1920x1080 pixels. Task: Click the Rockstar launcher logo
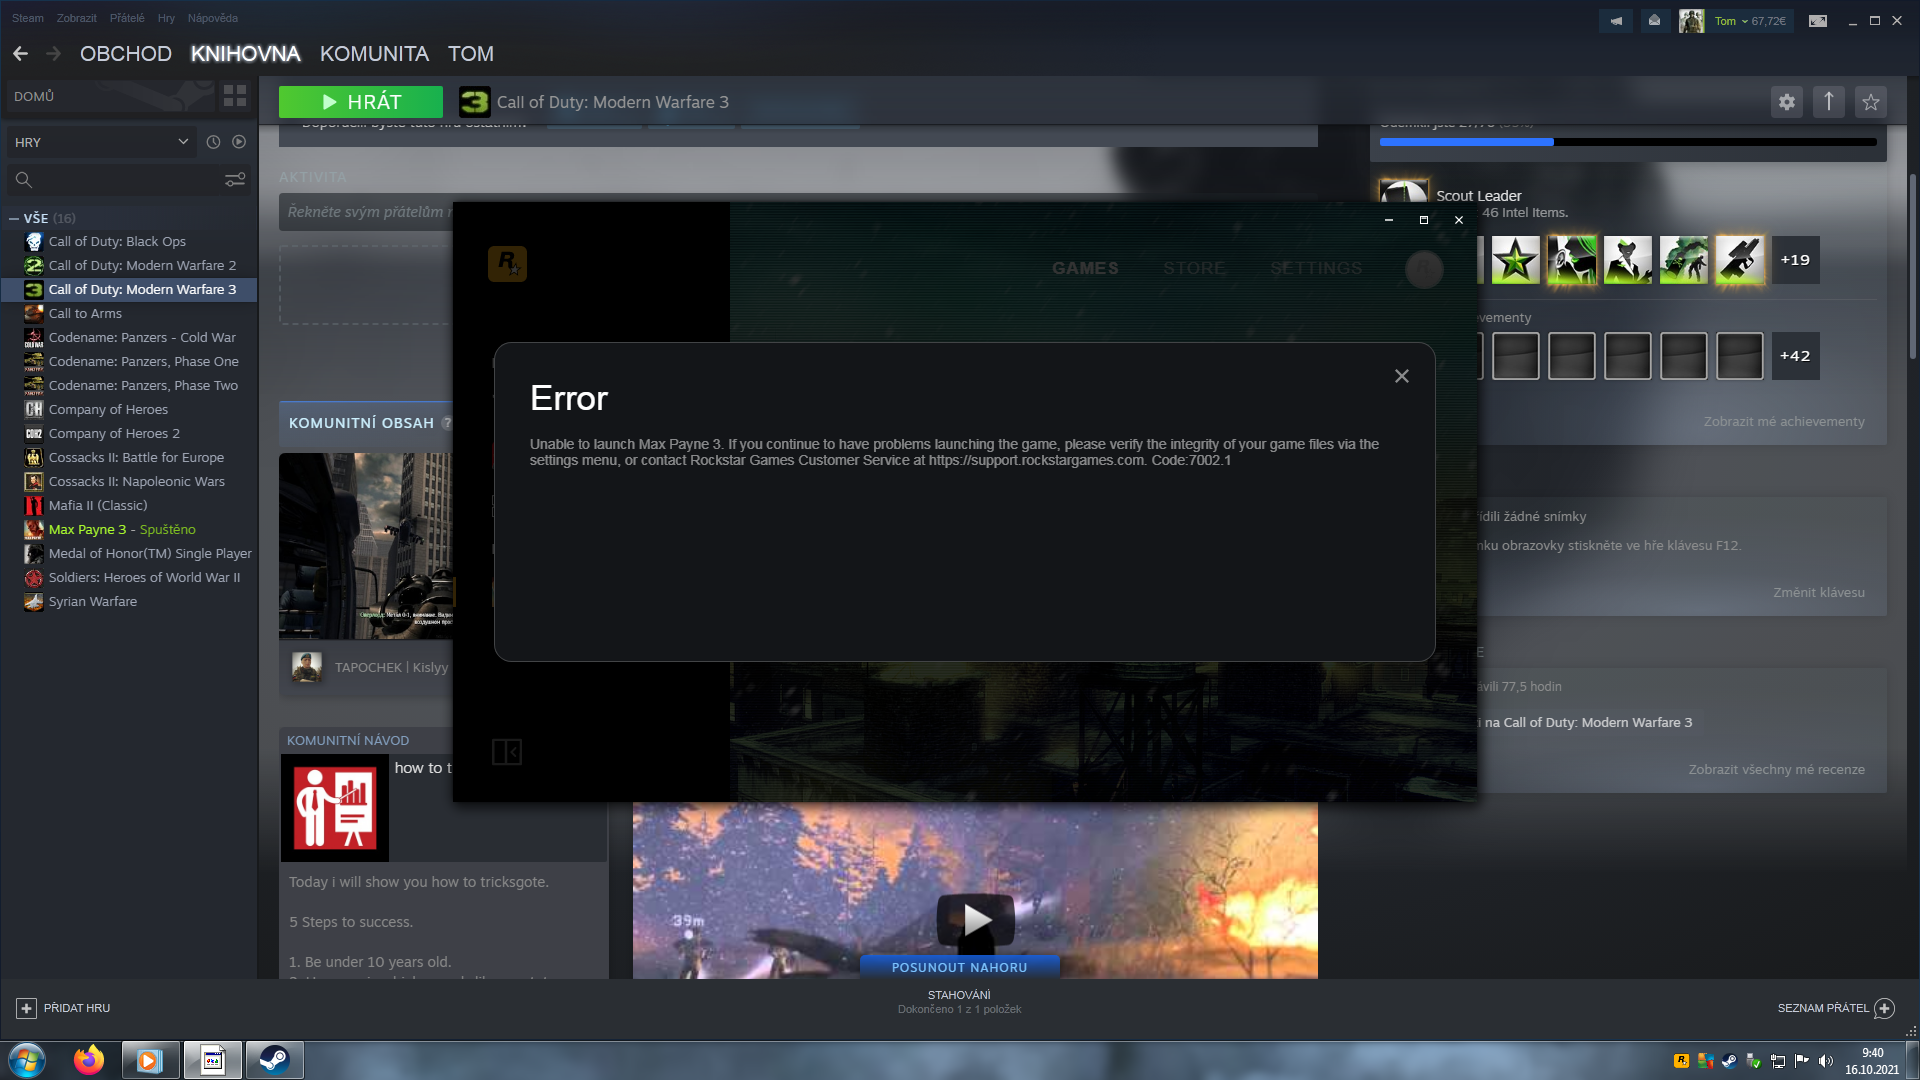tap(507, 264)
